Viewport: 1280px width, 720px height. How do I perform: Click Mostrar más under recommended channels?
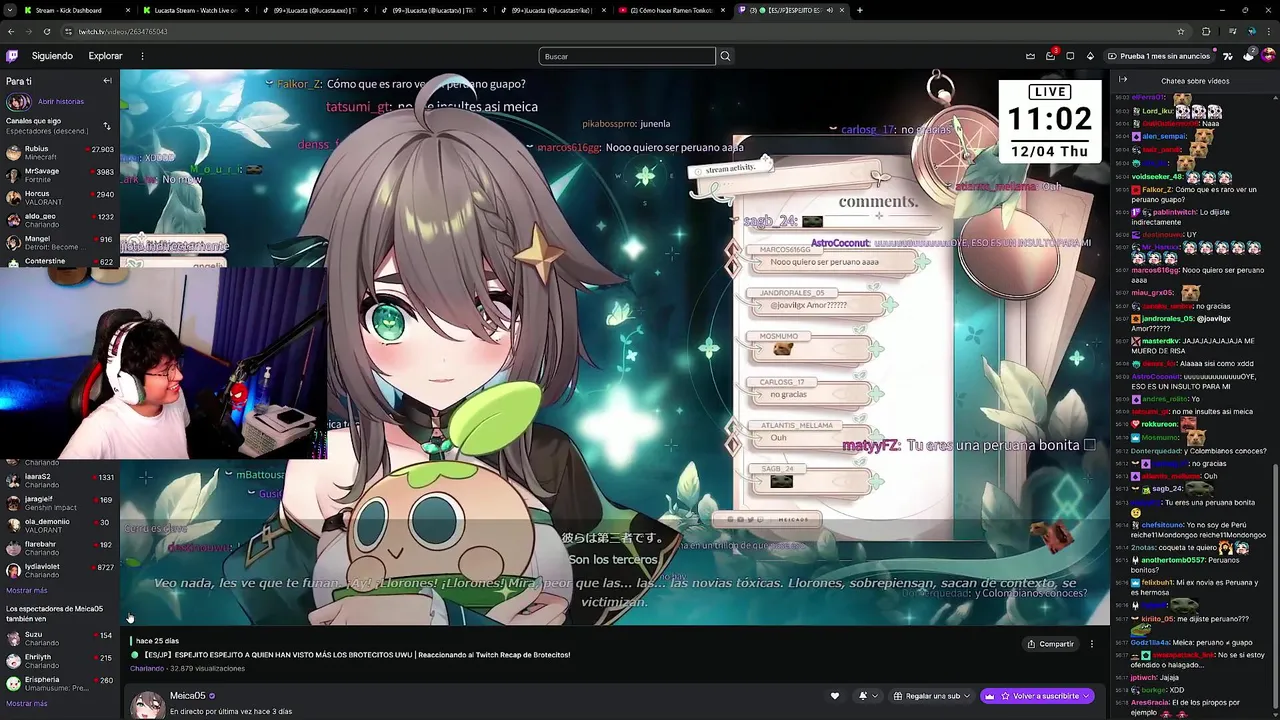(26, 704)
